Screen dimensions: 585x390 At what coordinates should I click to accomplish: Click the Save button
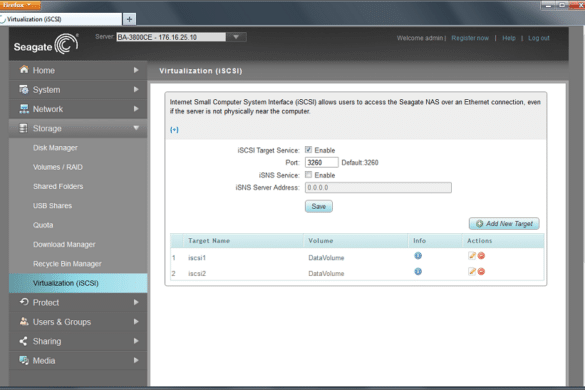[x=319, y=206]
